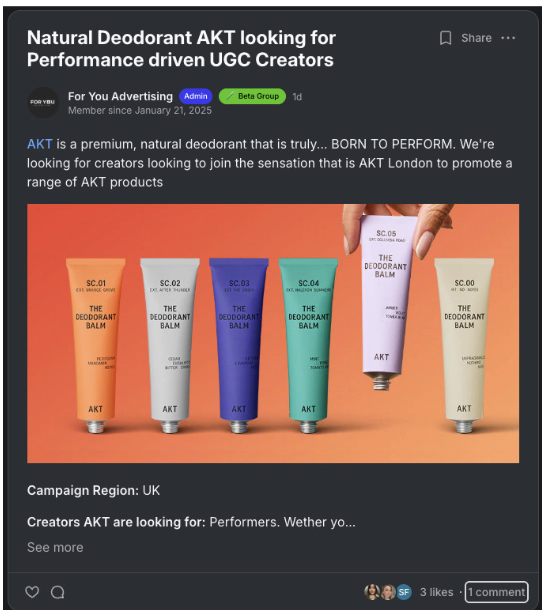Open the deodorant balm tubes image

pos(273,333)
